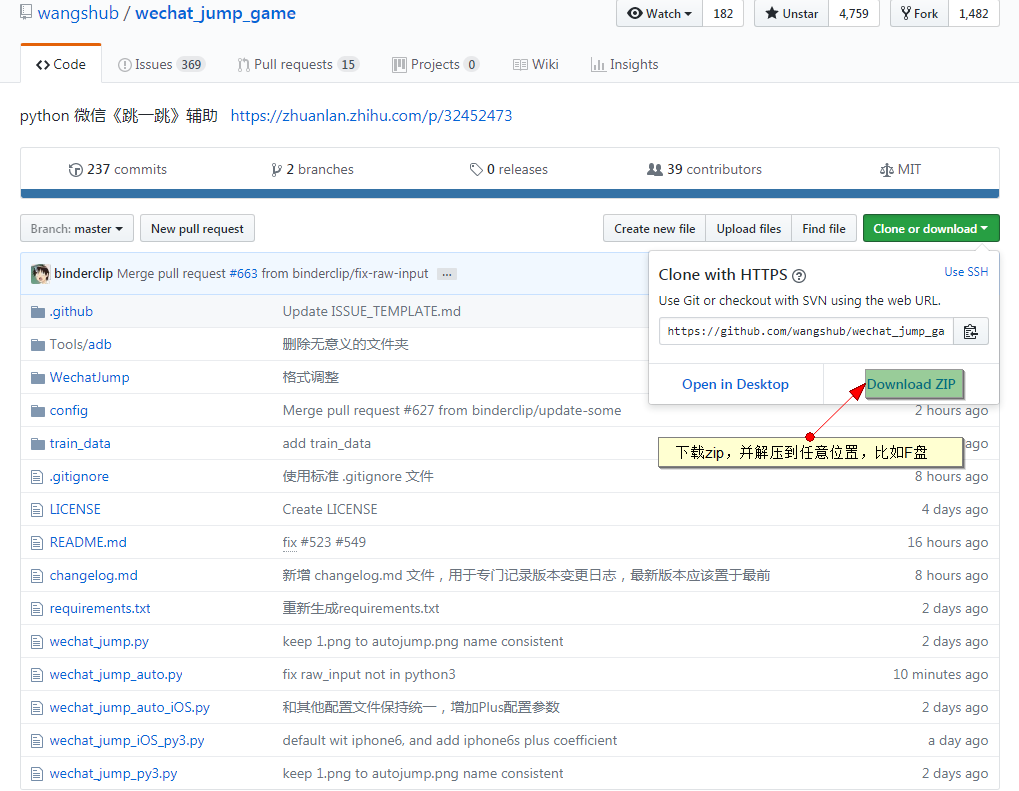1019x791 pixels.
Task: Click the changelog.md file icon
Action: (x=37, y=576)
